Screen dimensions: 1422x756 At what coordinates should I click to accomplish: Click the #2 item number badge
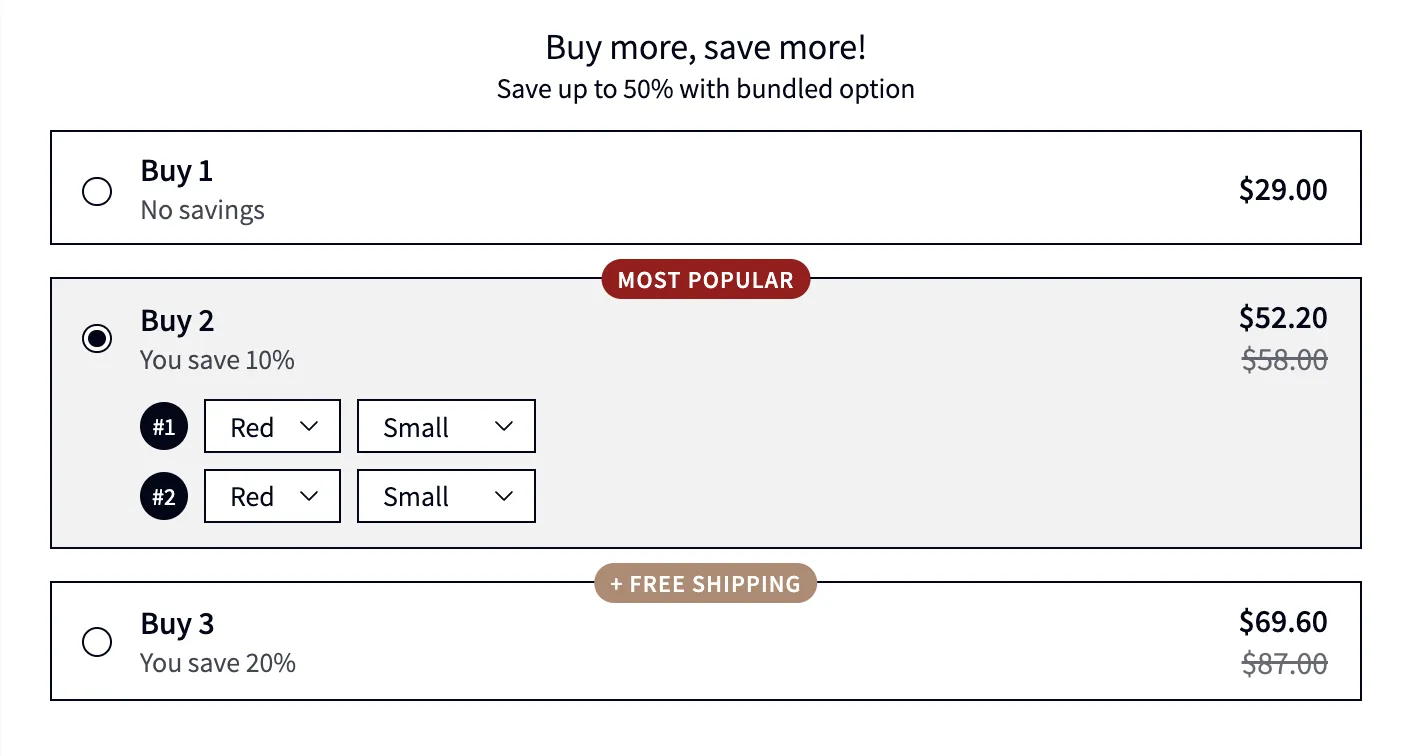pyautogui.click(x=164, y=496)
